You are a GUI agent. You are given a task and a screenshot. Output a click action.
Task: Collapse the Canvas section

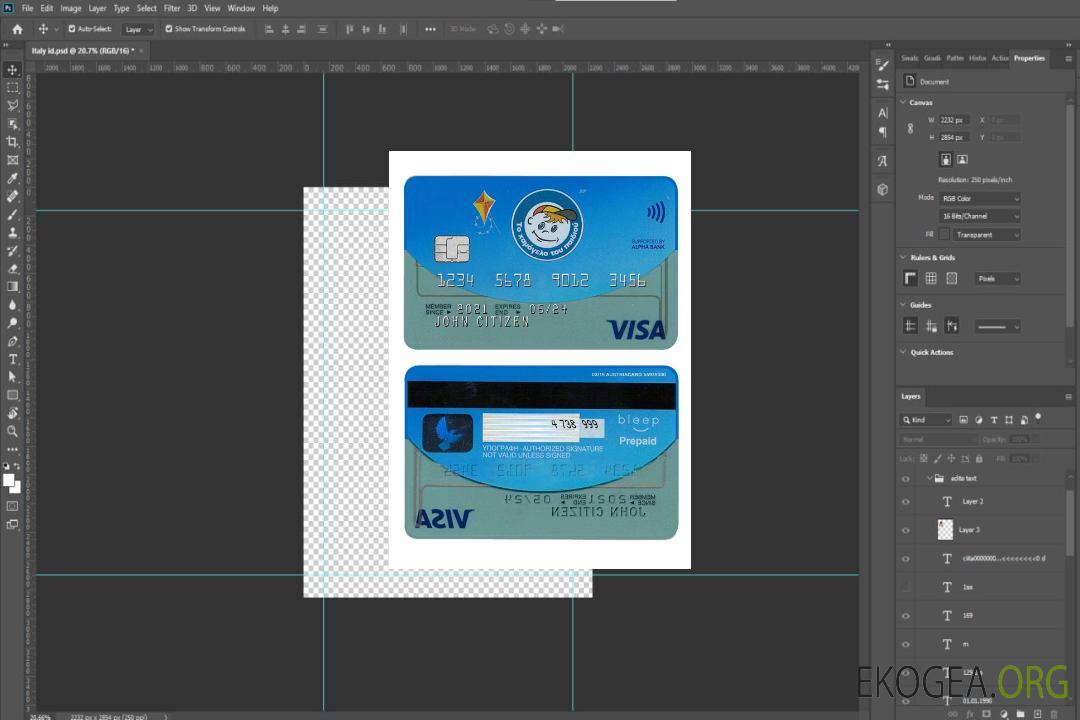(904, 102)
